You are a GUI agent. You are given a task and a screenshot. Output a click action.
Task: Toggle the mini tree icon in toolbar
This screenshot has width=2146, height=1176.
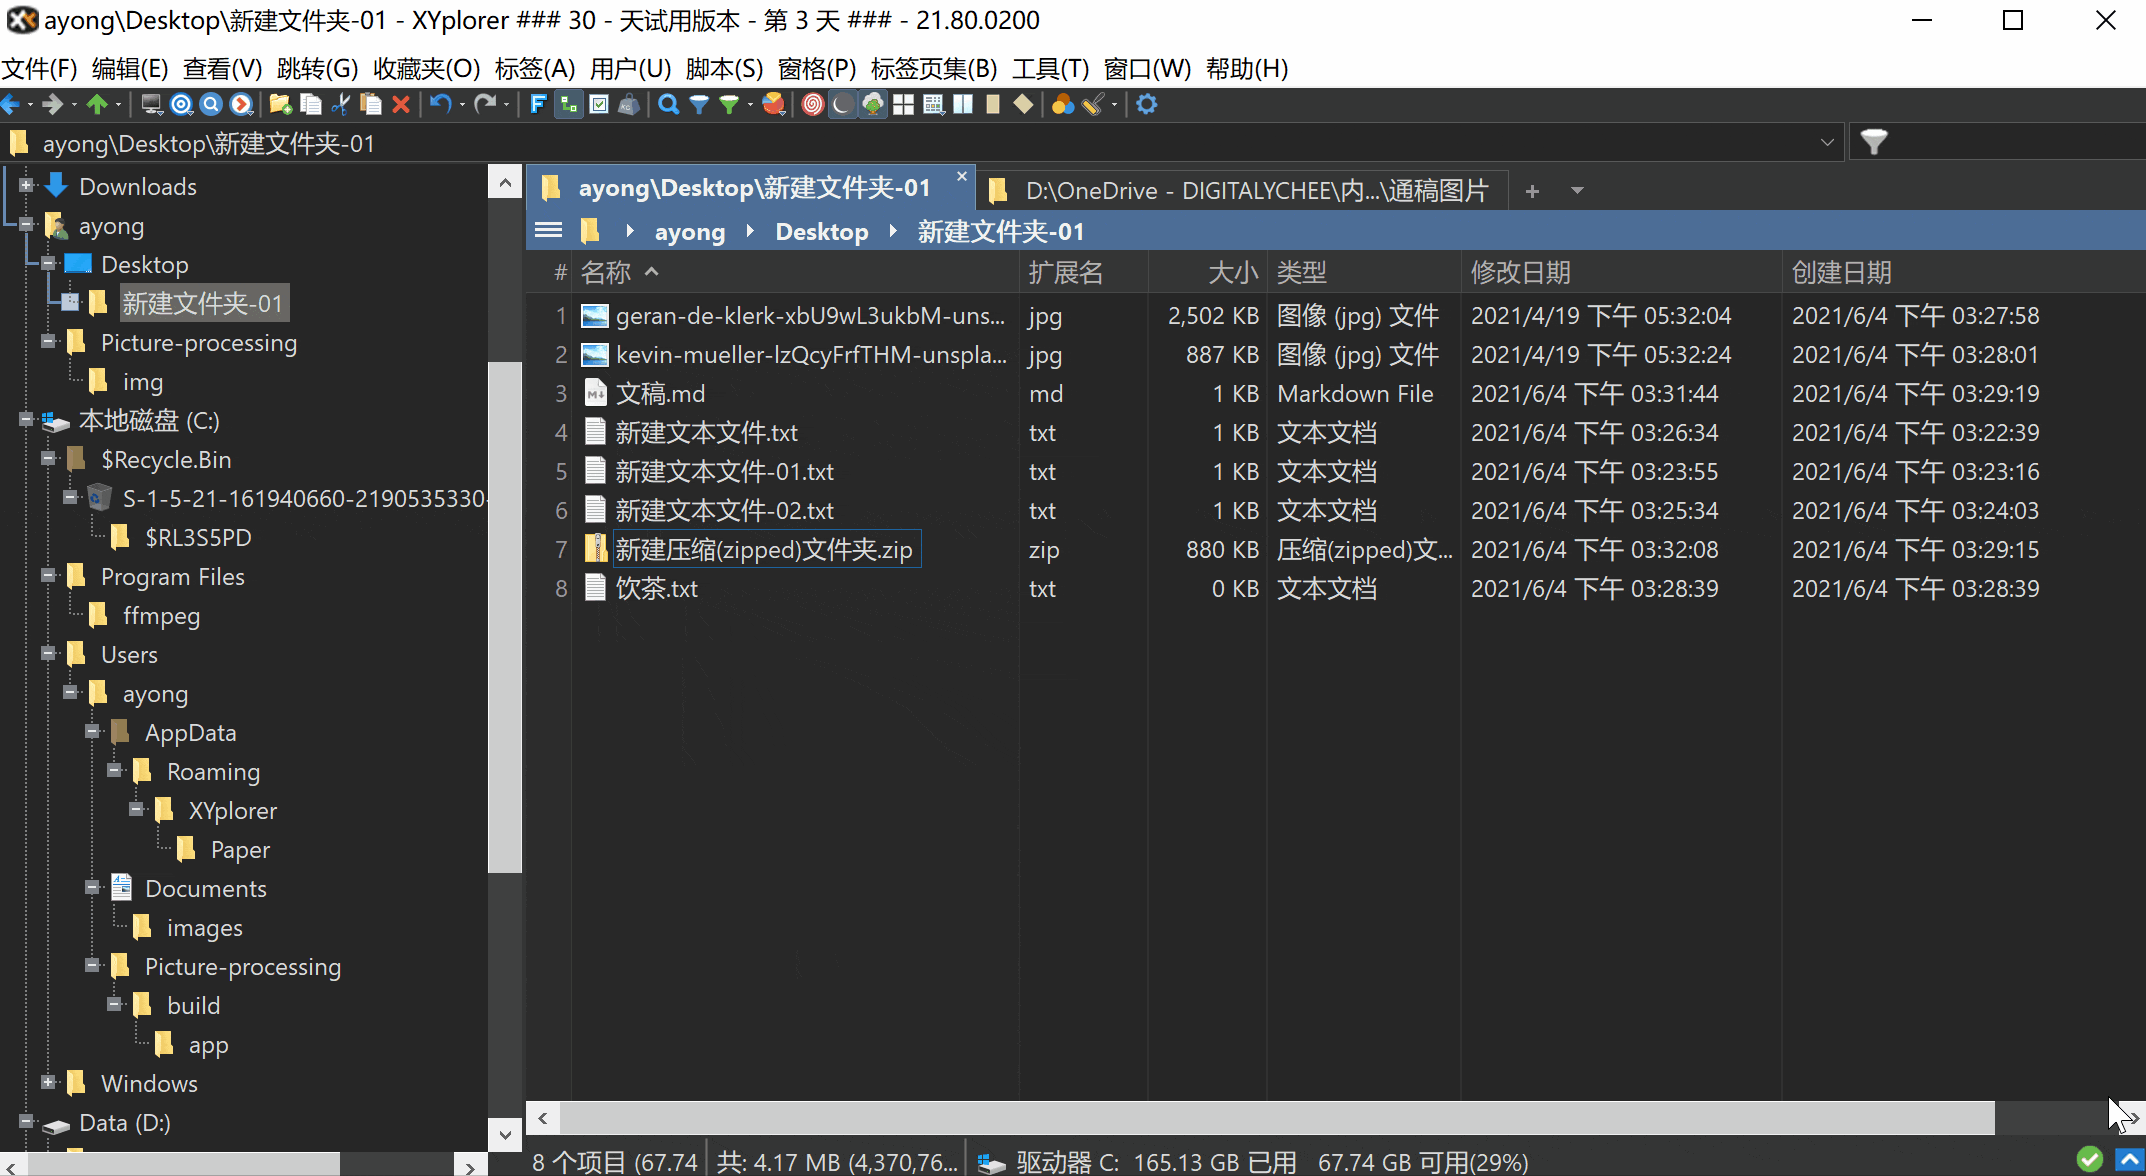pos(567,104)
